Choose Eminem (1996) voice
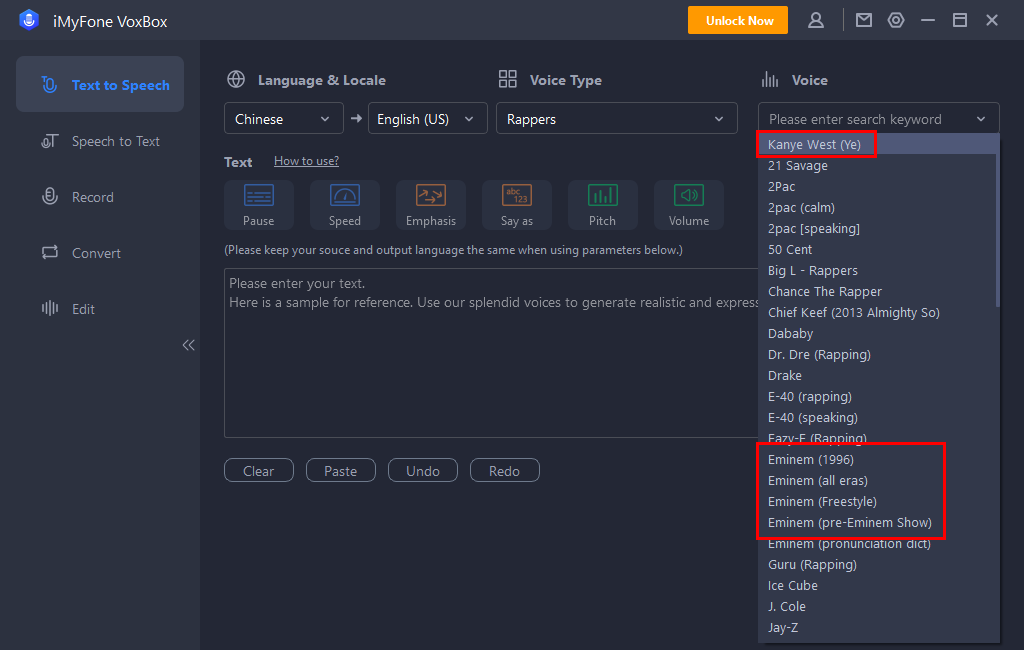Image resolution: width=1024 pixels, height=650 pixels. click(x=878, y=459)
